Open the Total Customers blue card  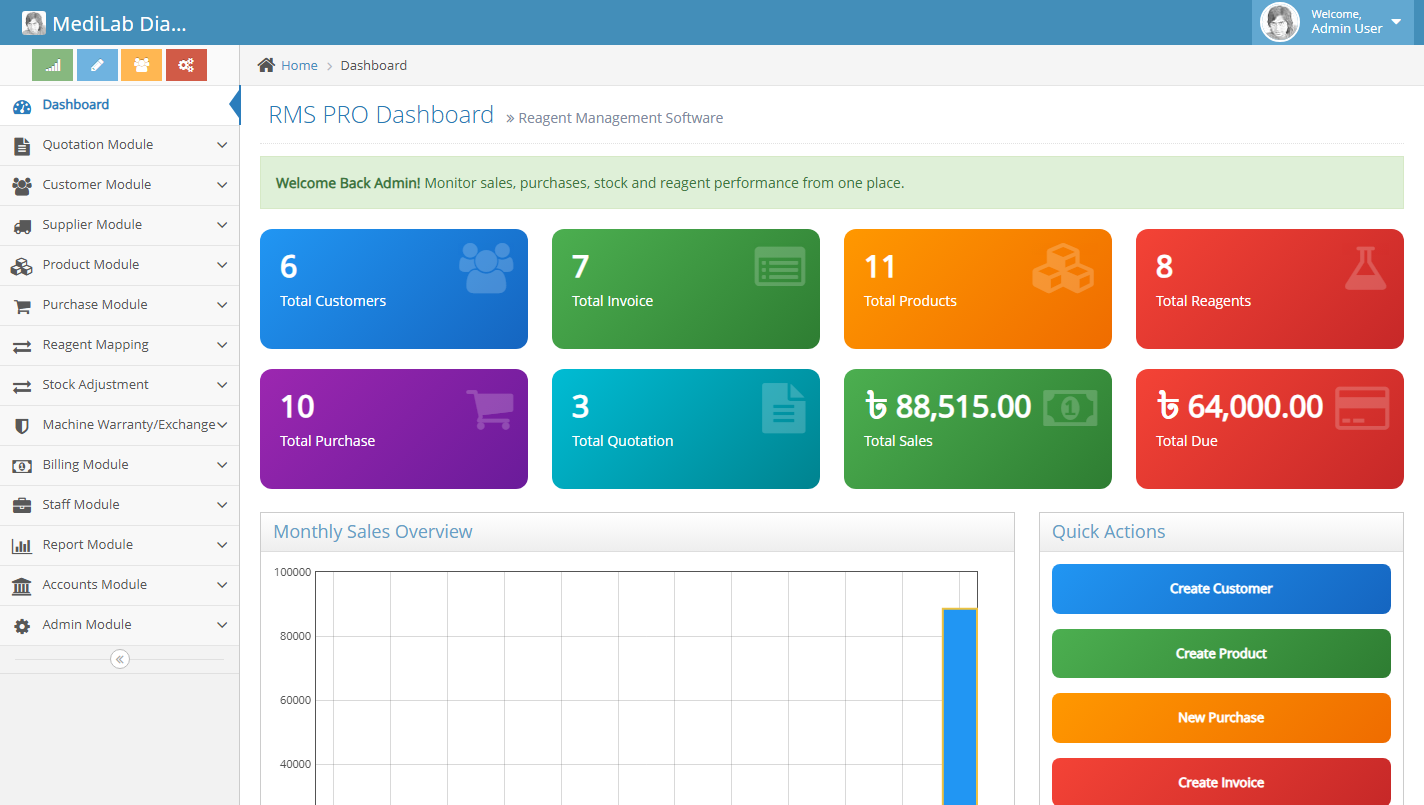tap(394, 289)
